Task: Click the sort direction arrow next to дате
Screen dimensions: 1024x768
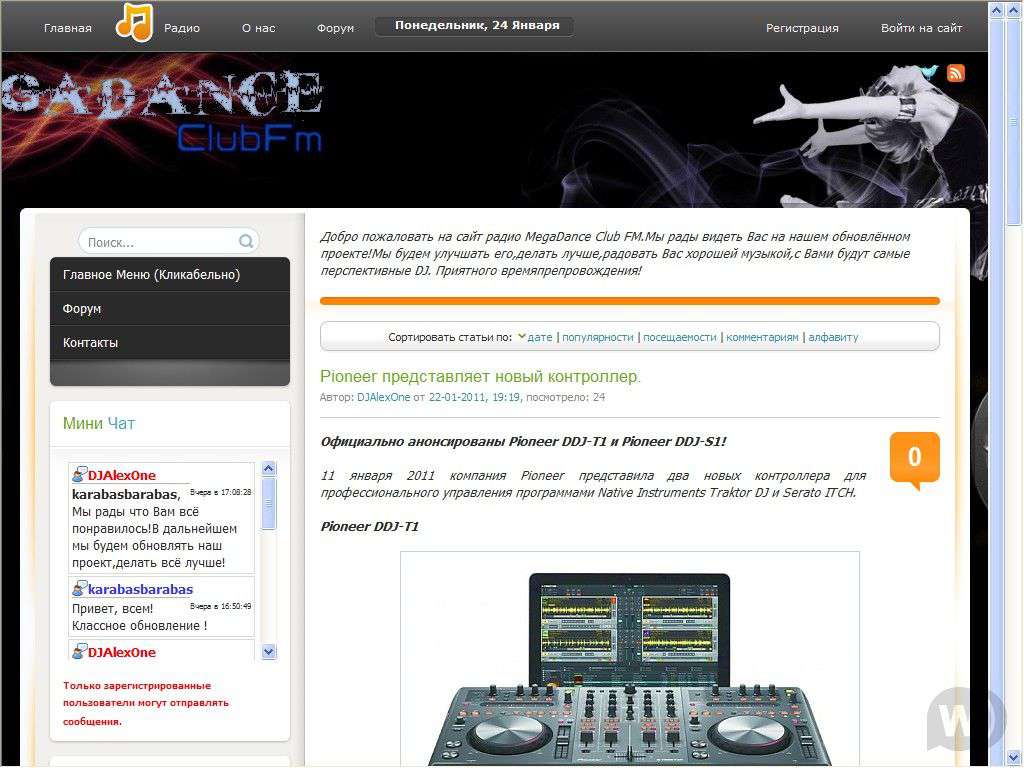Action: (522, 337)
